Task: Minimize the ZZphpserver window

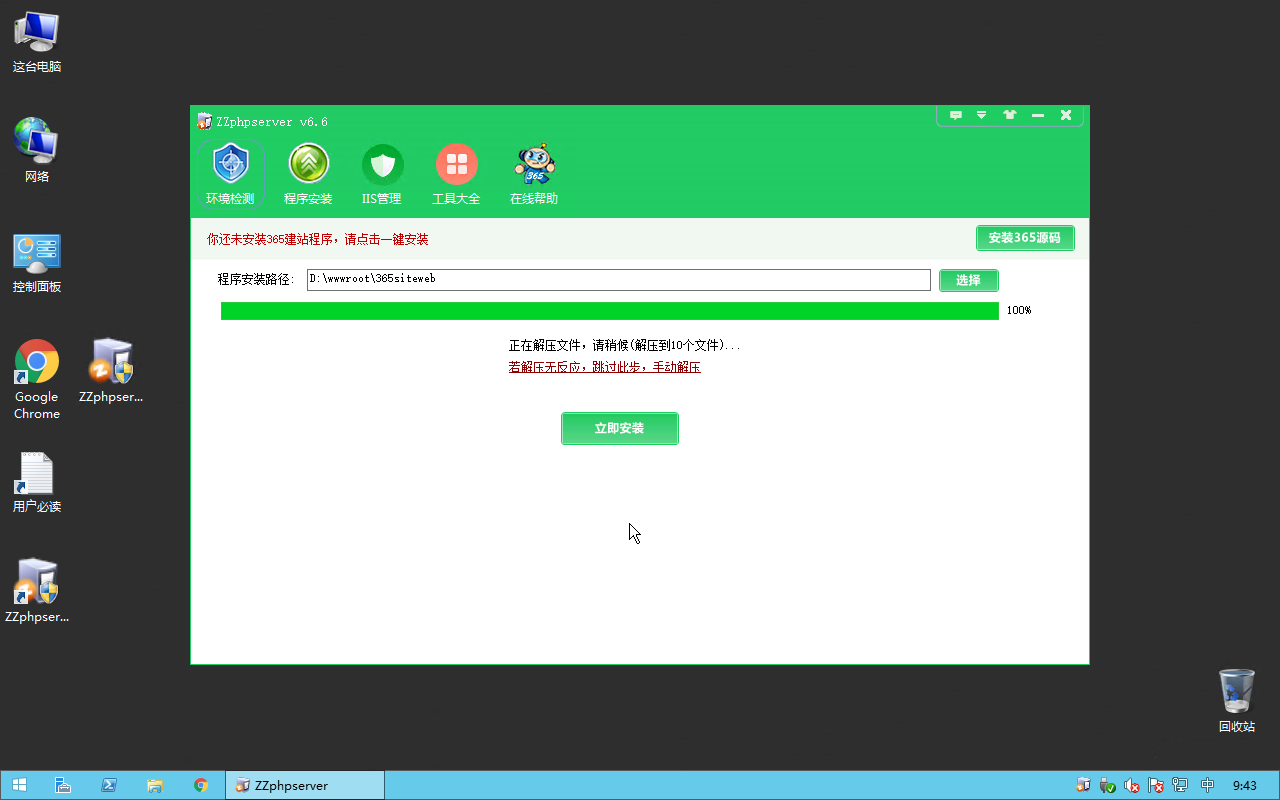Action: coord(1038,116)
